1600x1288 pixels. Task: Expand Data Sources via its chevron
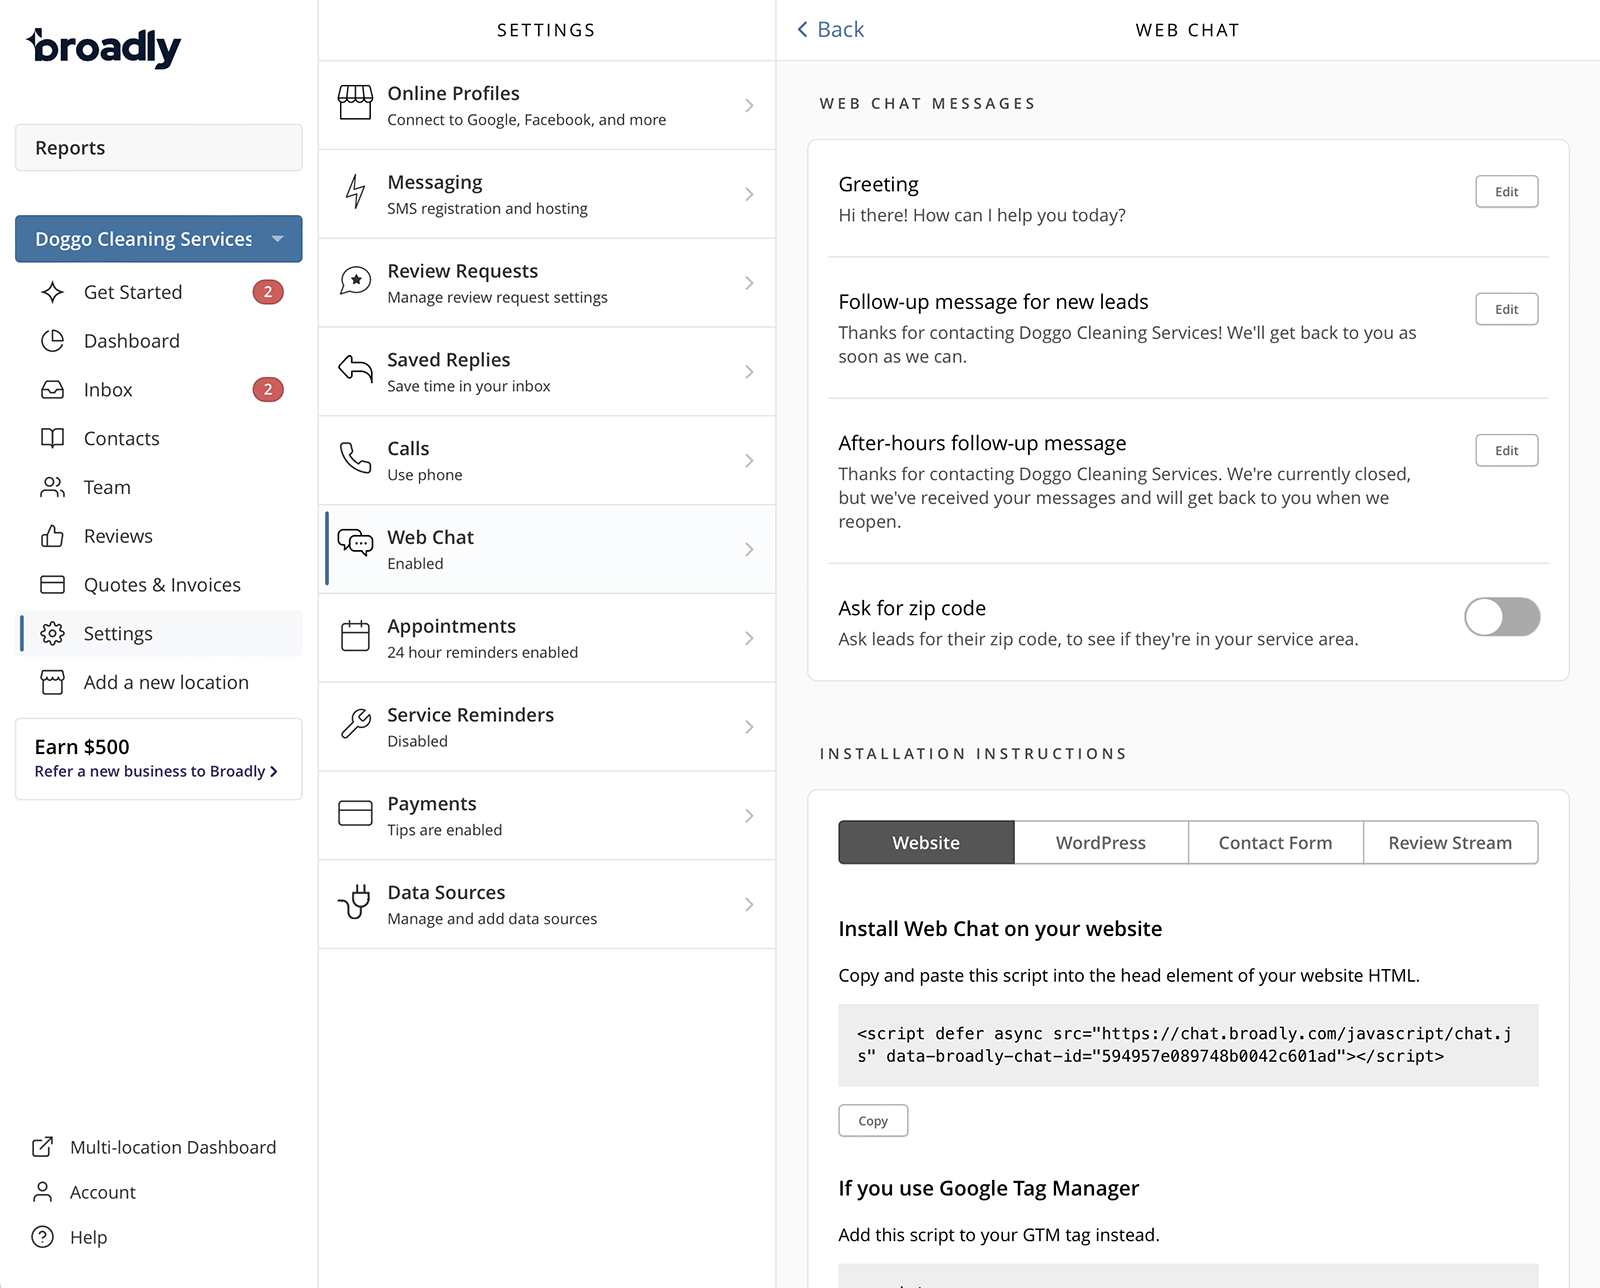pos(749,905)
